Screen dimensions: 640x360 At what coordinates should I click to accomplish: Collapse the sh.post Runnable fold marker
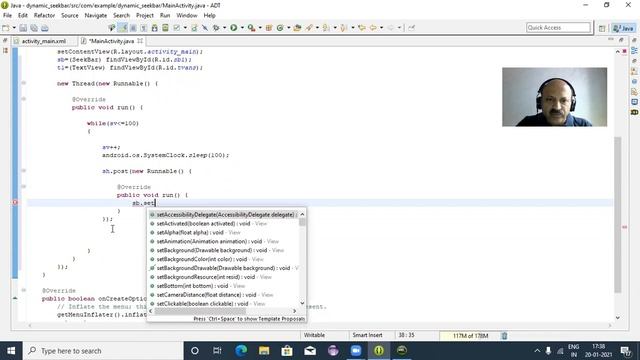(24, 171)
